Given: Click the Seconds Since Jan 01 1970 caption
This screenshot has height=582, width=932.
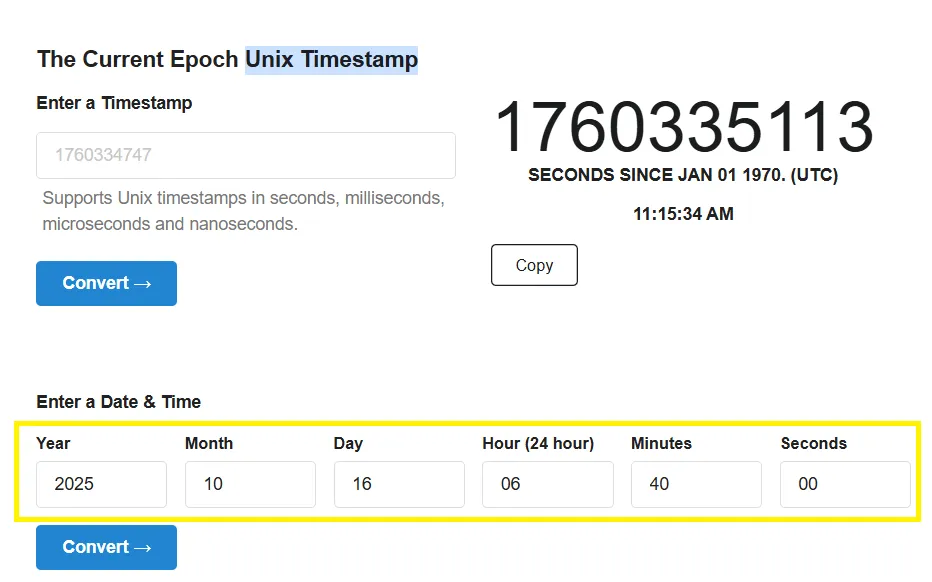Looking at the screenshot, I should pos(683,175).
